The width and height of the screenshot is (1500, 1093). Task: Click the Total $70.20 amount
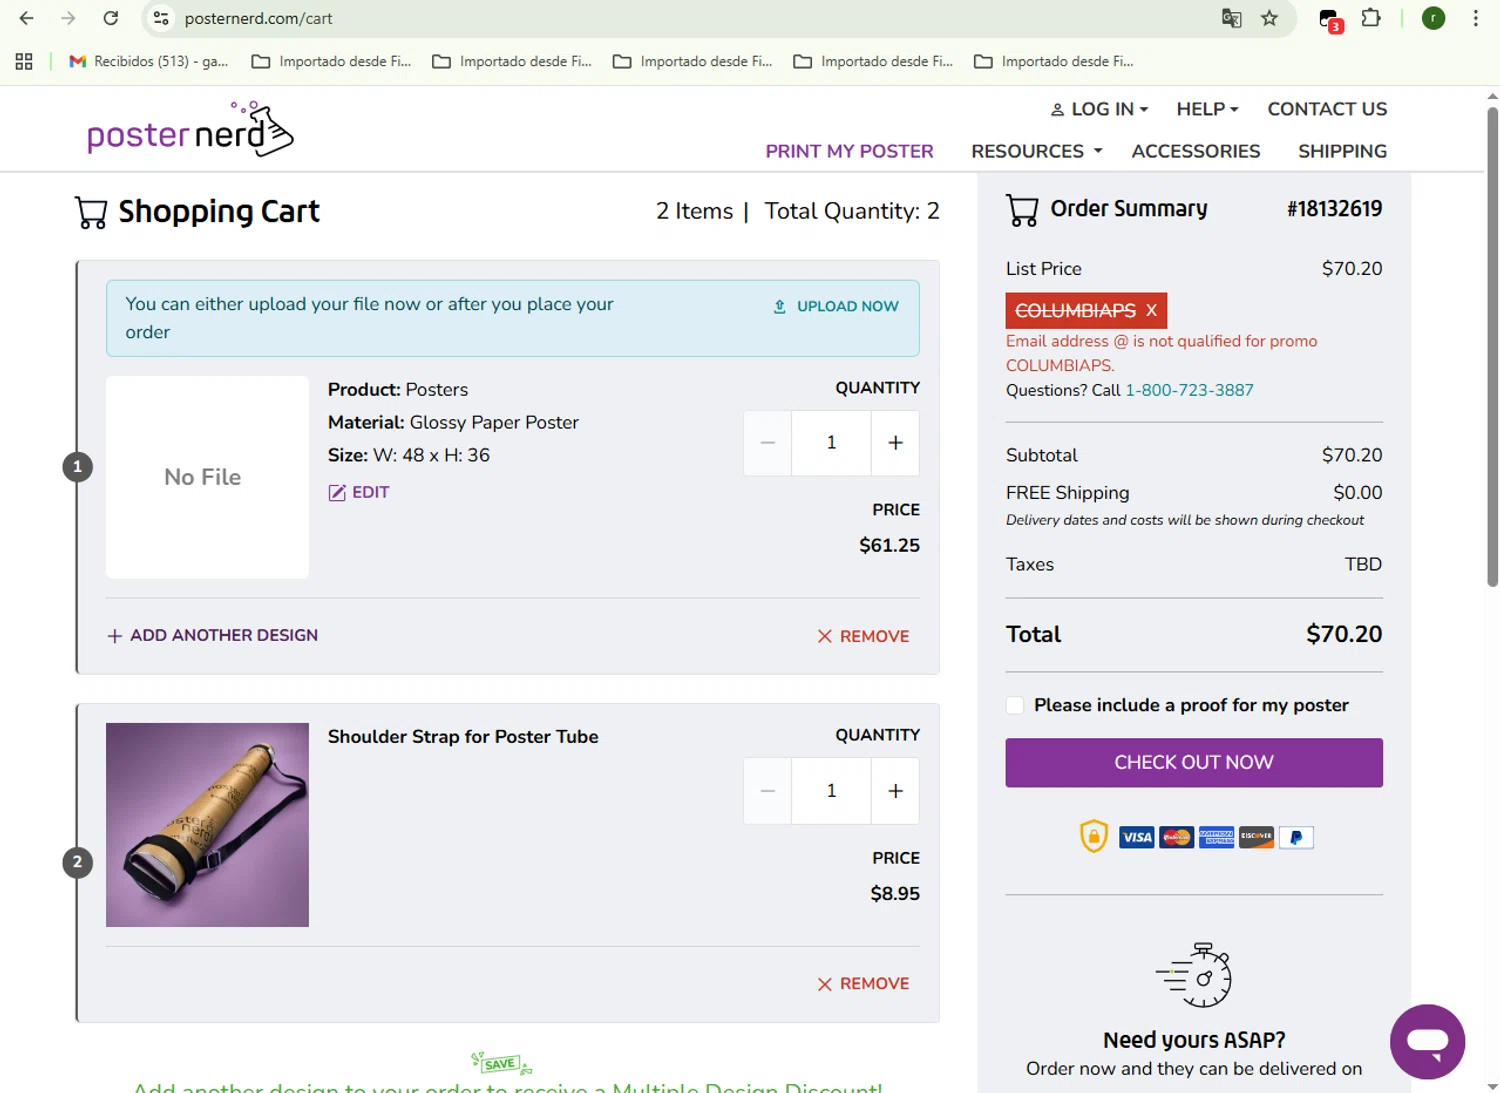tap(1344, 635)
